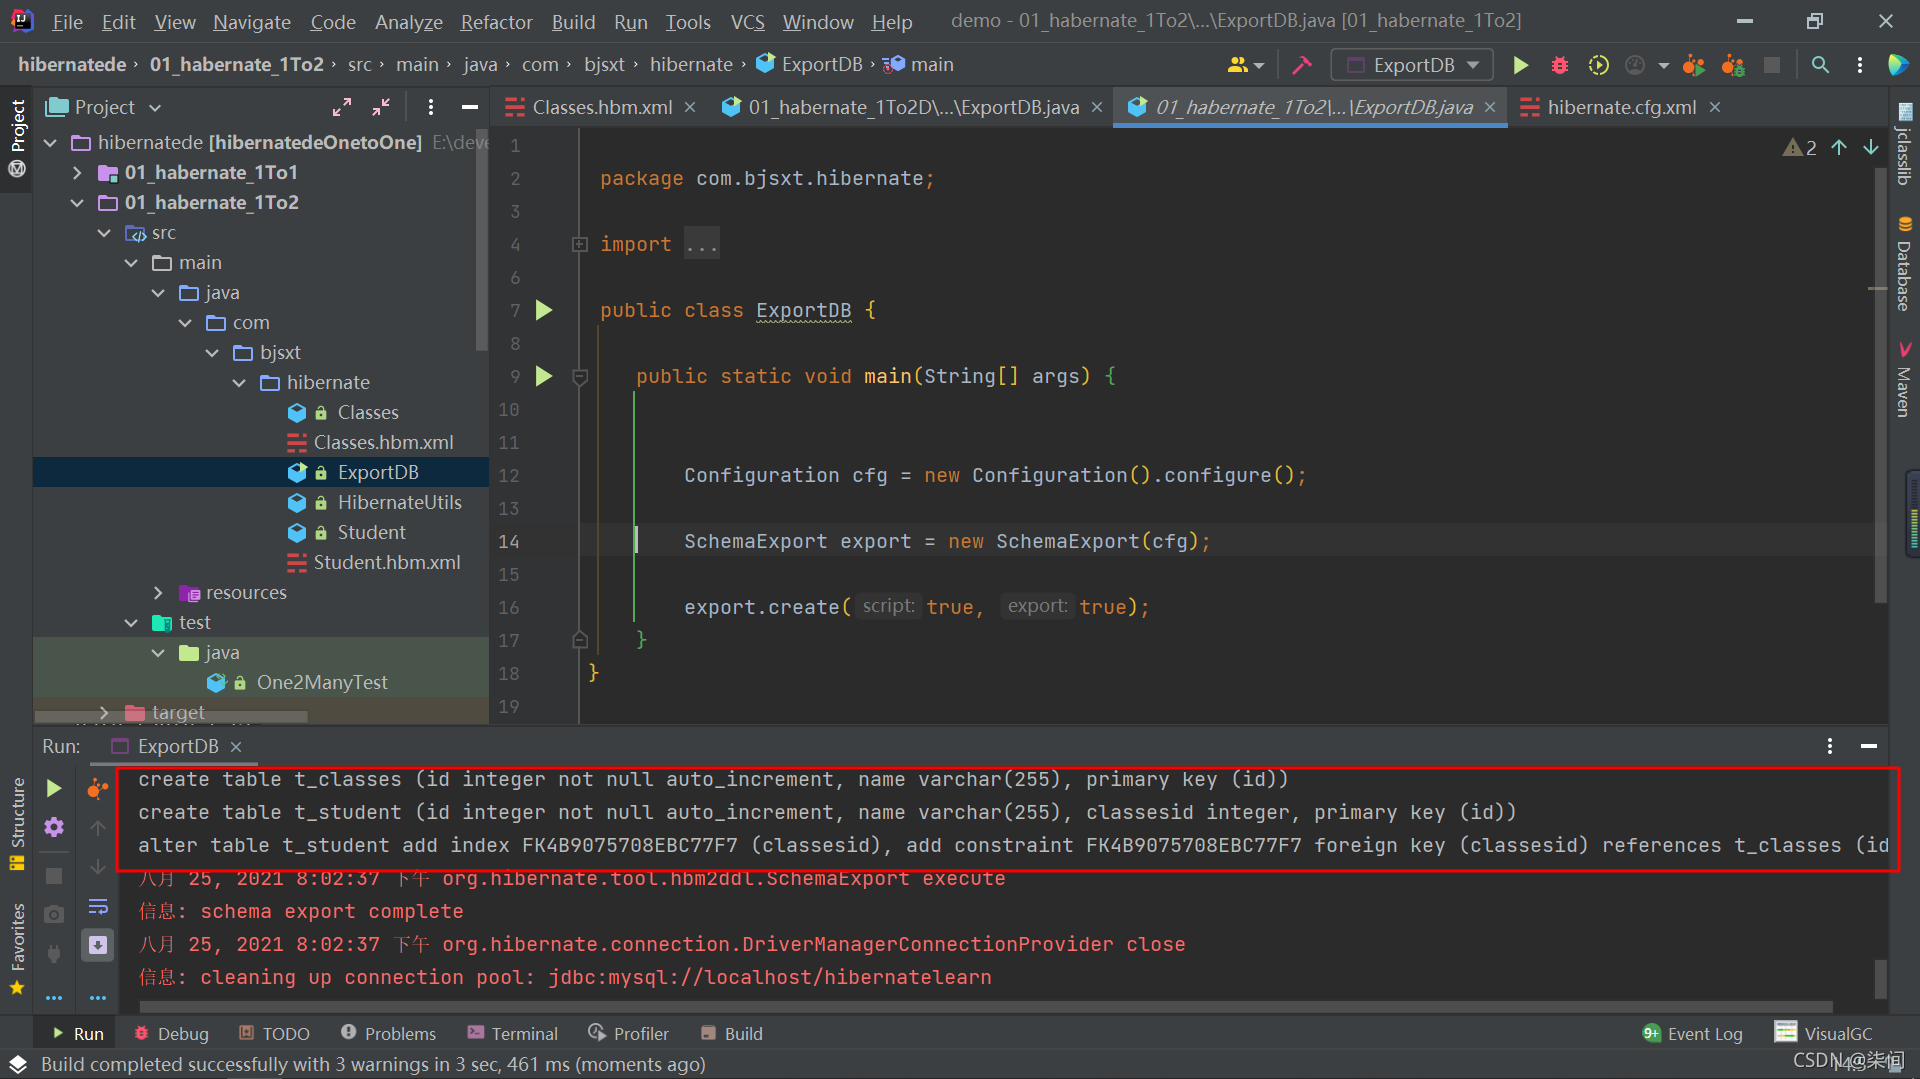Switch to Classes.hbm.xml editor tab
The width and height of the screenshot is (1920, 1079).
[601, 107]
